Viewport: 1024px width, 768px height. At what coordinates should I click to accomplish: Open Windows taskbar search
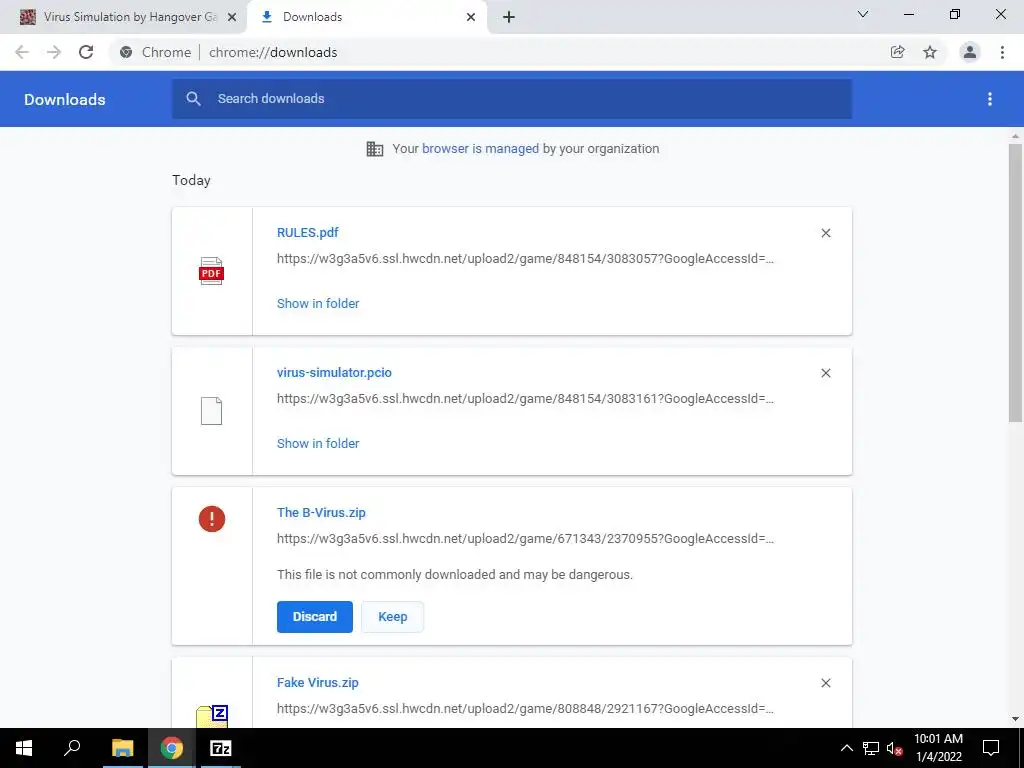click(x=72, y=748)
